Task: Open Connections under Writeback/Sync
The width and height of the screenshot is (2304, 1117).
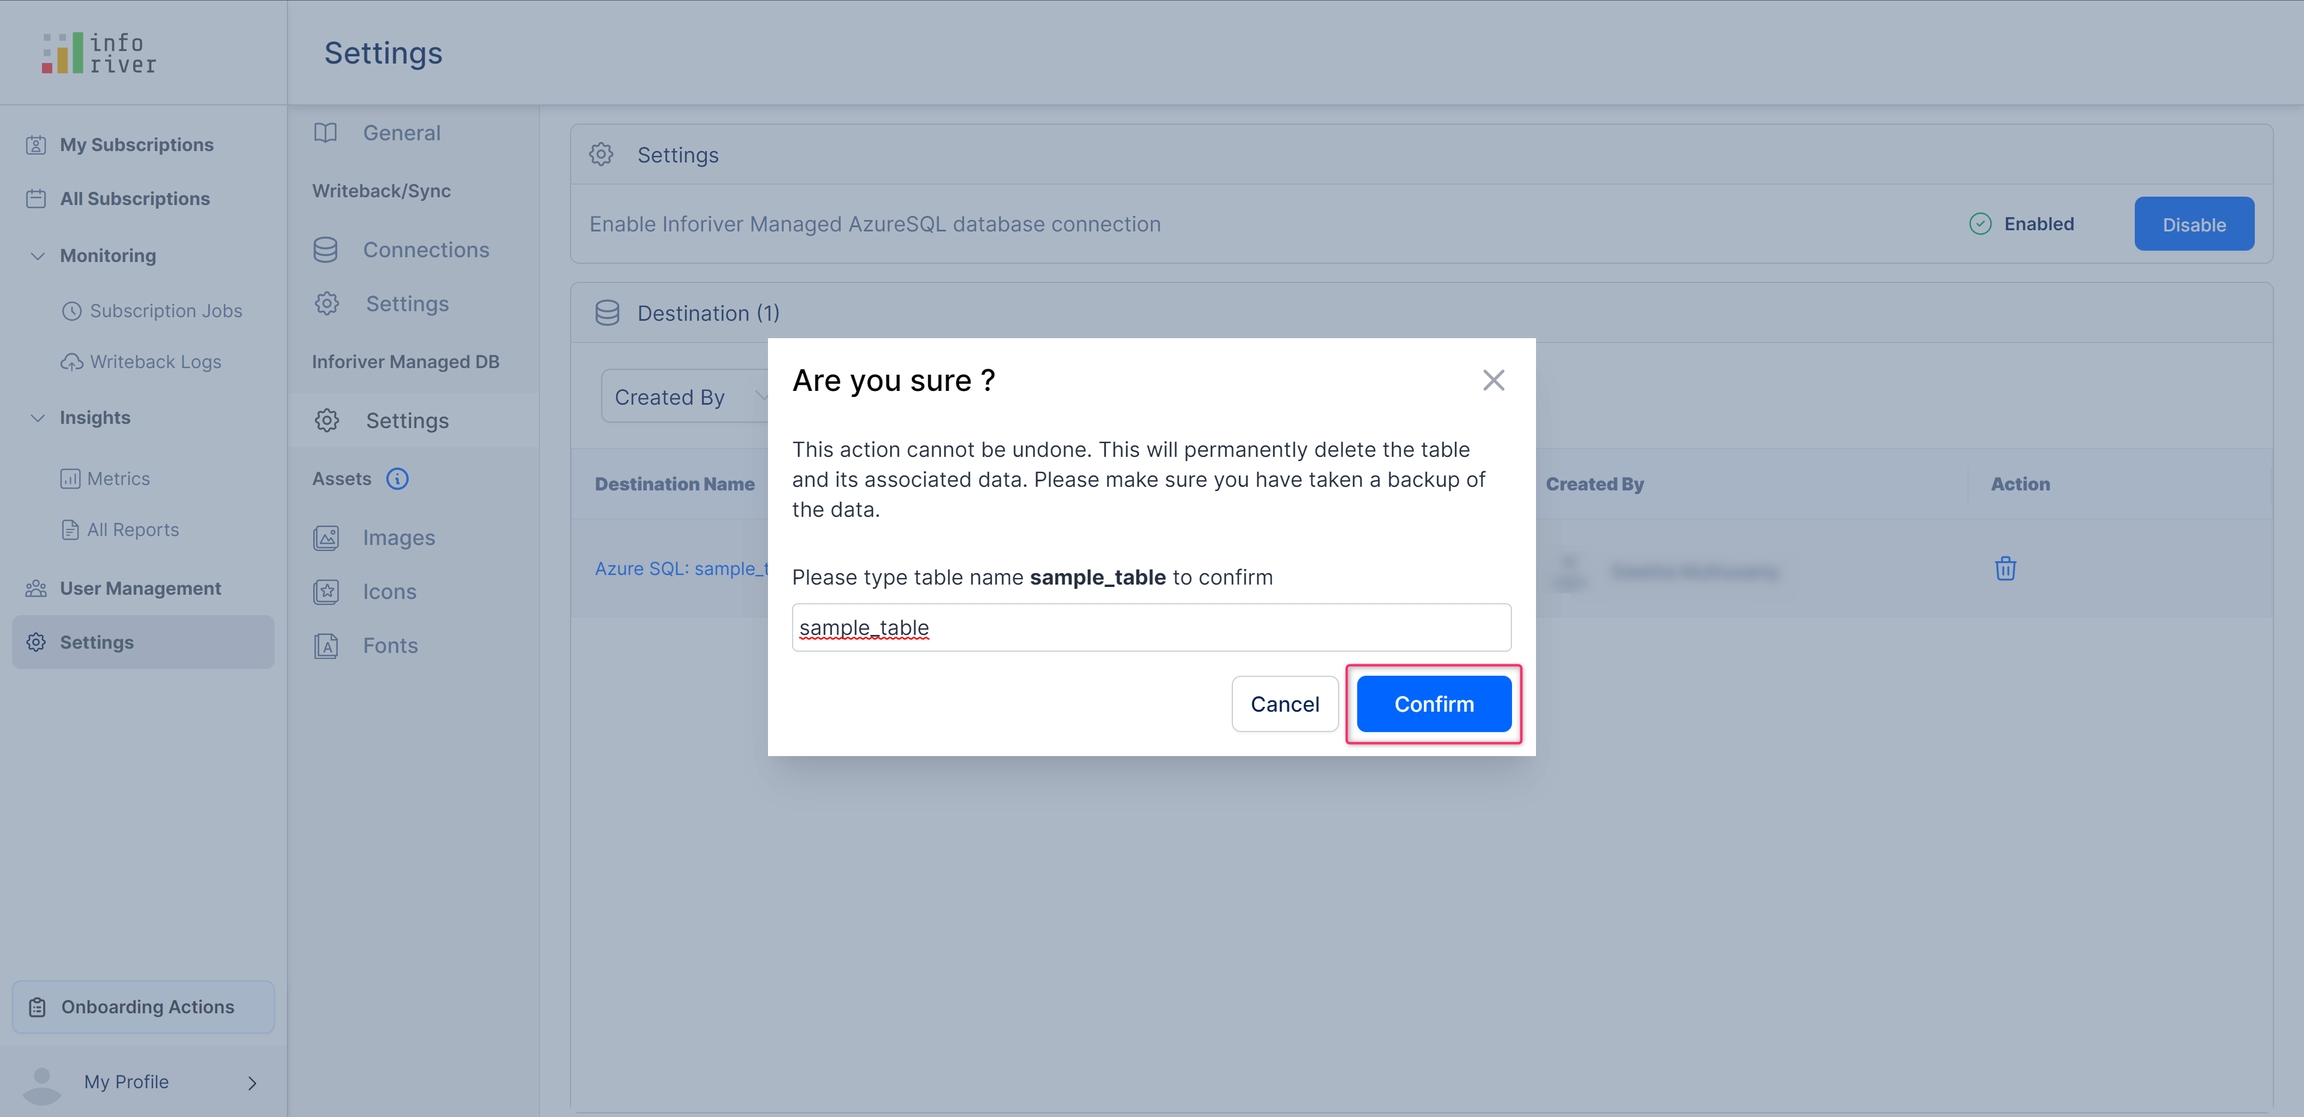Action: pos(425,250)
